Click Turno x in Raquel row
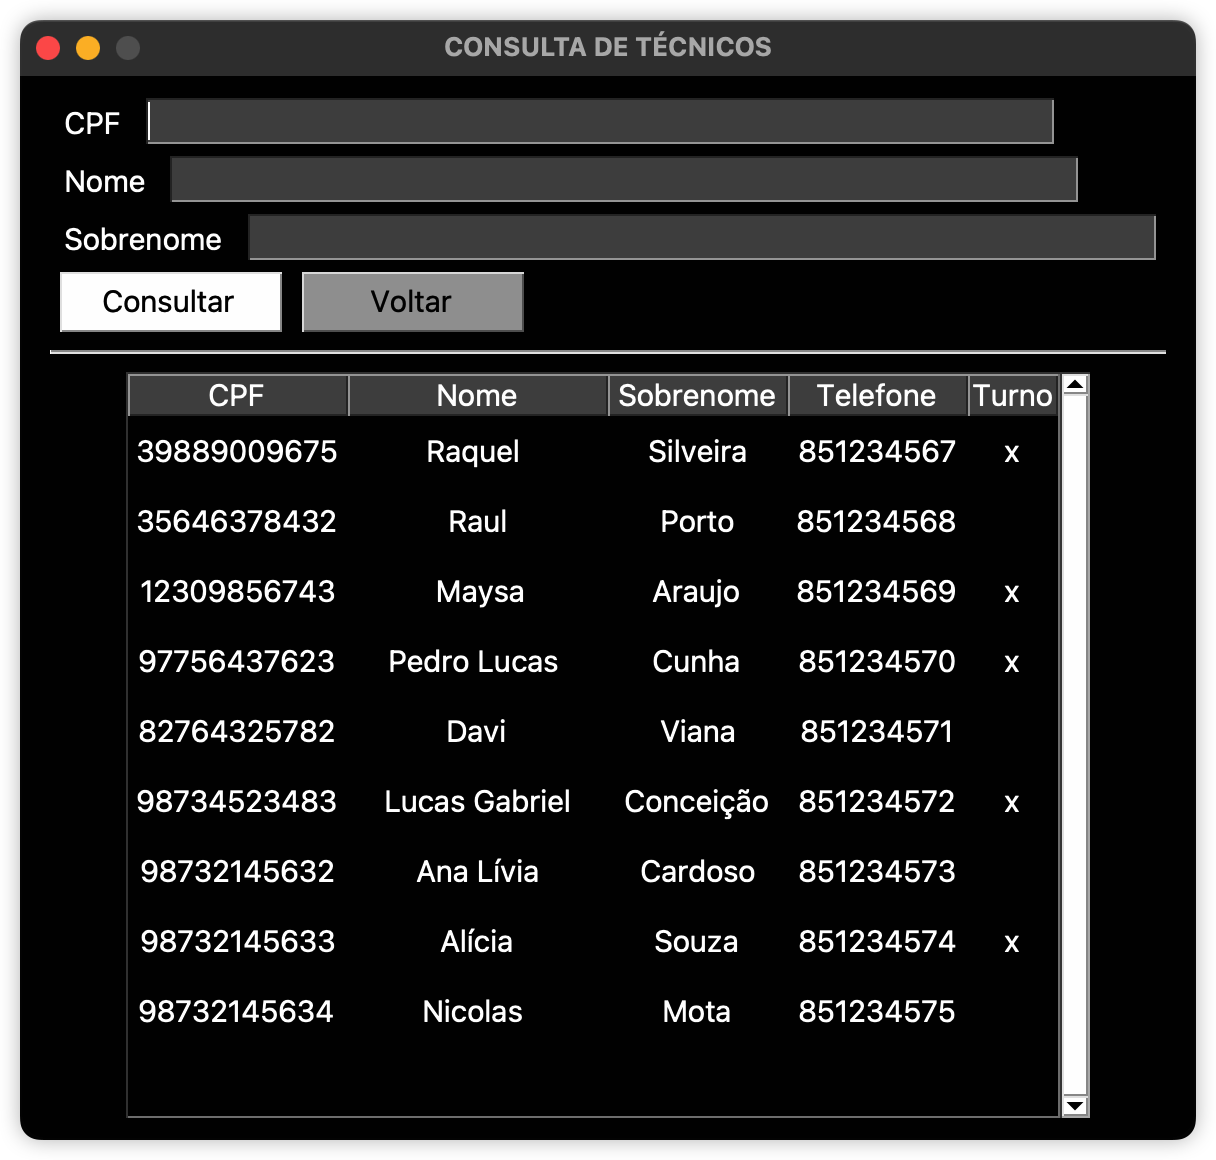The image size is (1216, 1160). pyautogui.click(x=1012, y=454)
